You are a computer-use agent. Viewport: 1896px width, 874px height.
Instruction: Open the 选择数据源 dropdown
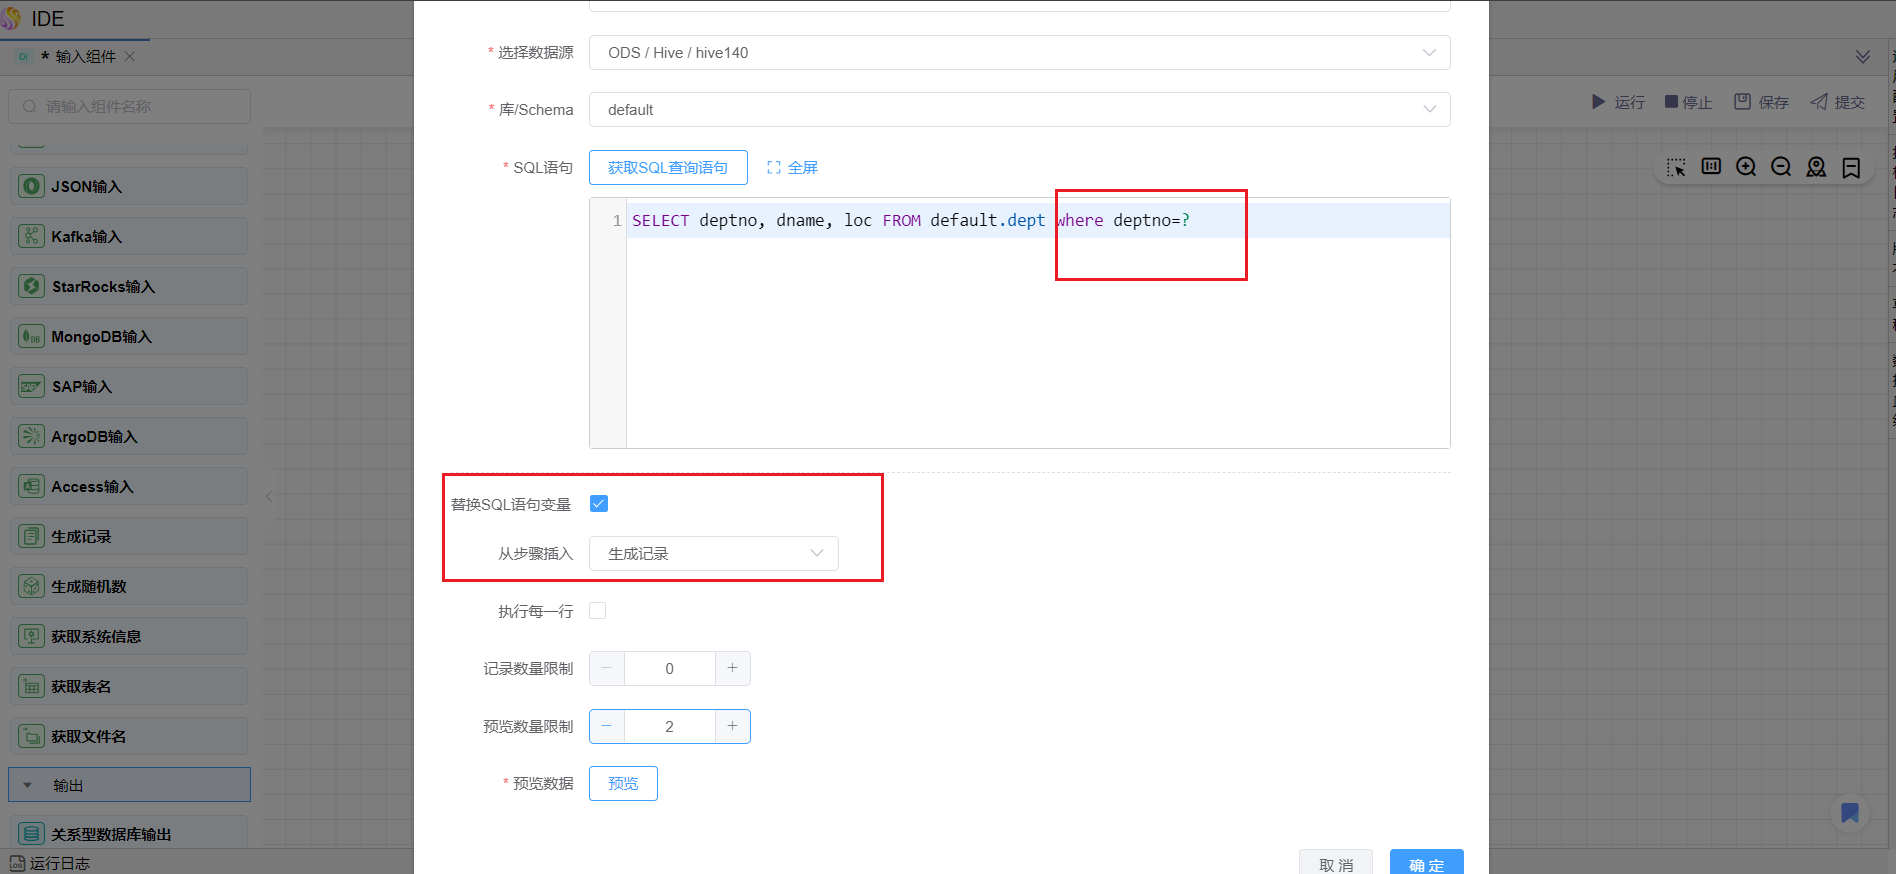(1019, 53)
